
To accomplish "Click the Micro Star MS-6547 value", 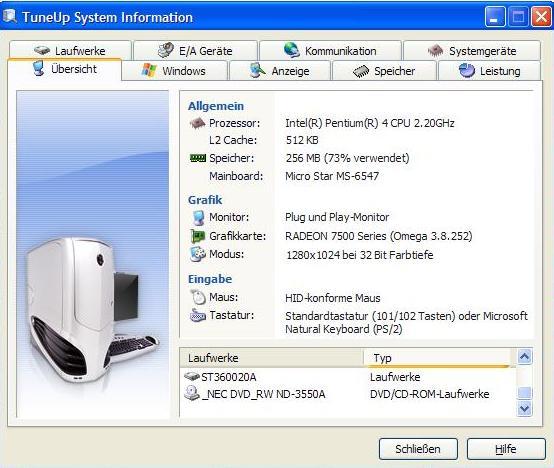I will [x=332, y=176].
